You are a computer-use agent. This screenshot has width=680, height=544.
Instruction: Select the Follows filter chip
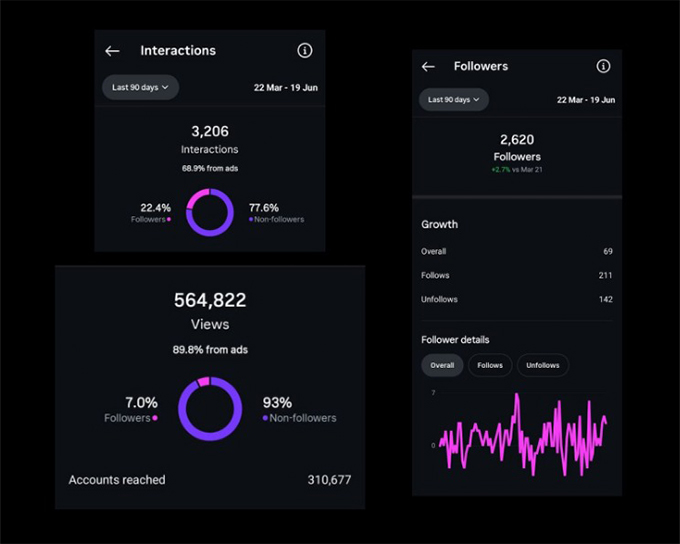tap(490, 365)
